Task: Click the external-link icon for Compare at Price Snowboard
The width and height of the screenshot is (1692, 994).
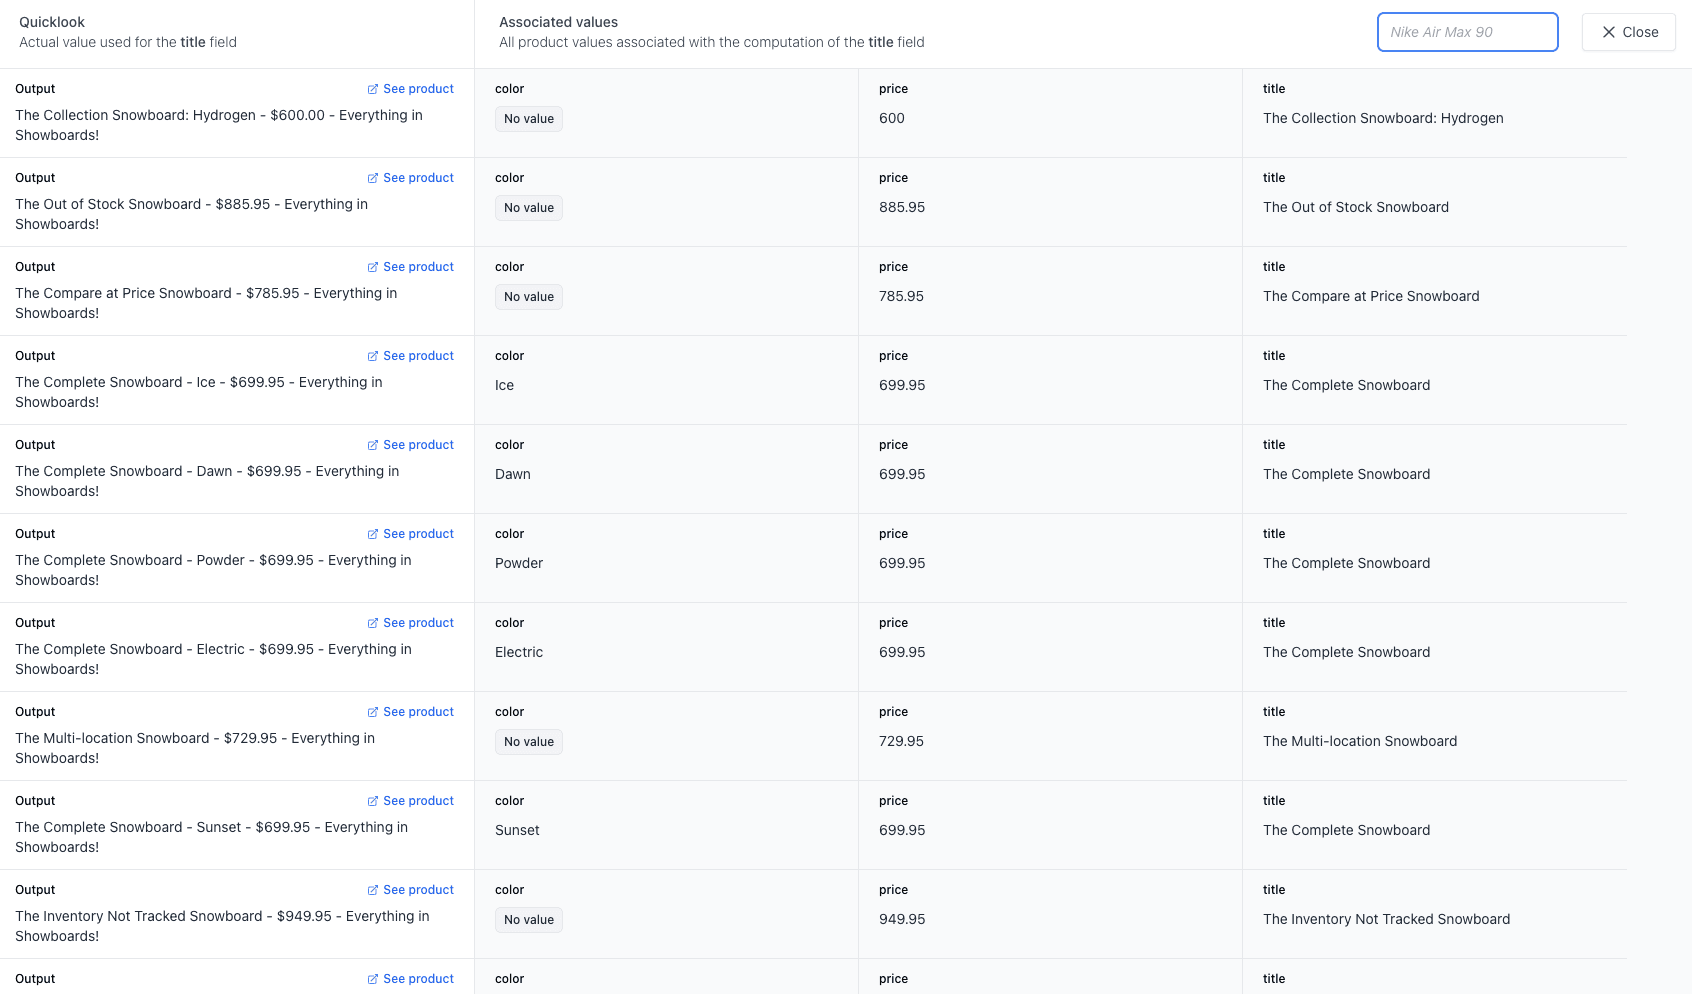Action: click(372, 266)
